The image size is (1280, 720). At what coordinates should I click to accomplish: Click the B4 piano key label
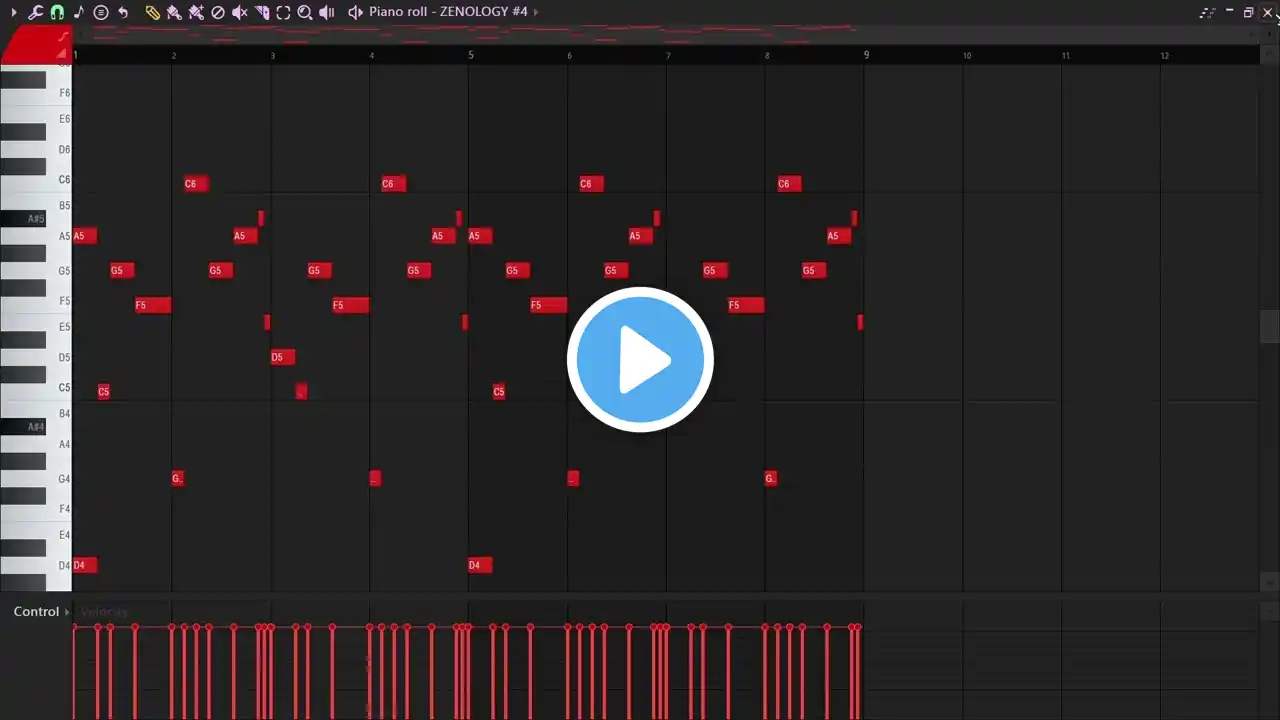pos(64,413)
